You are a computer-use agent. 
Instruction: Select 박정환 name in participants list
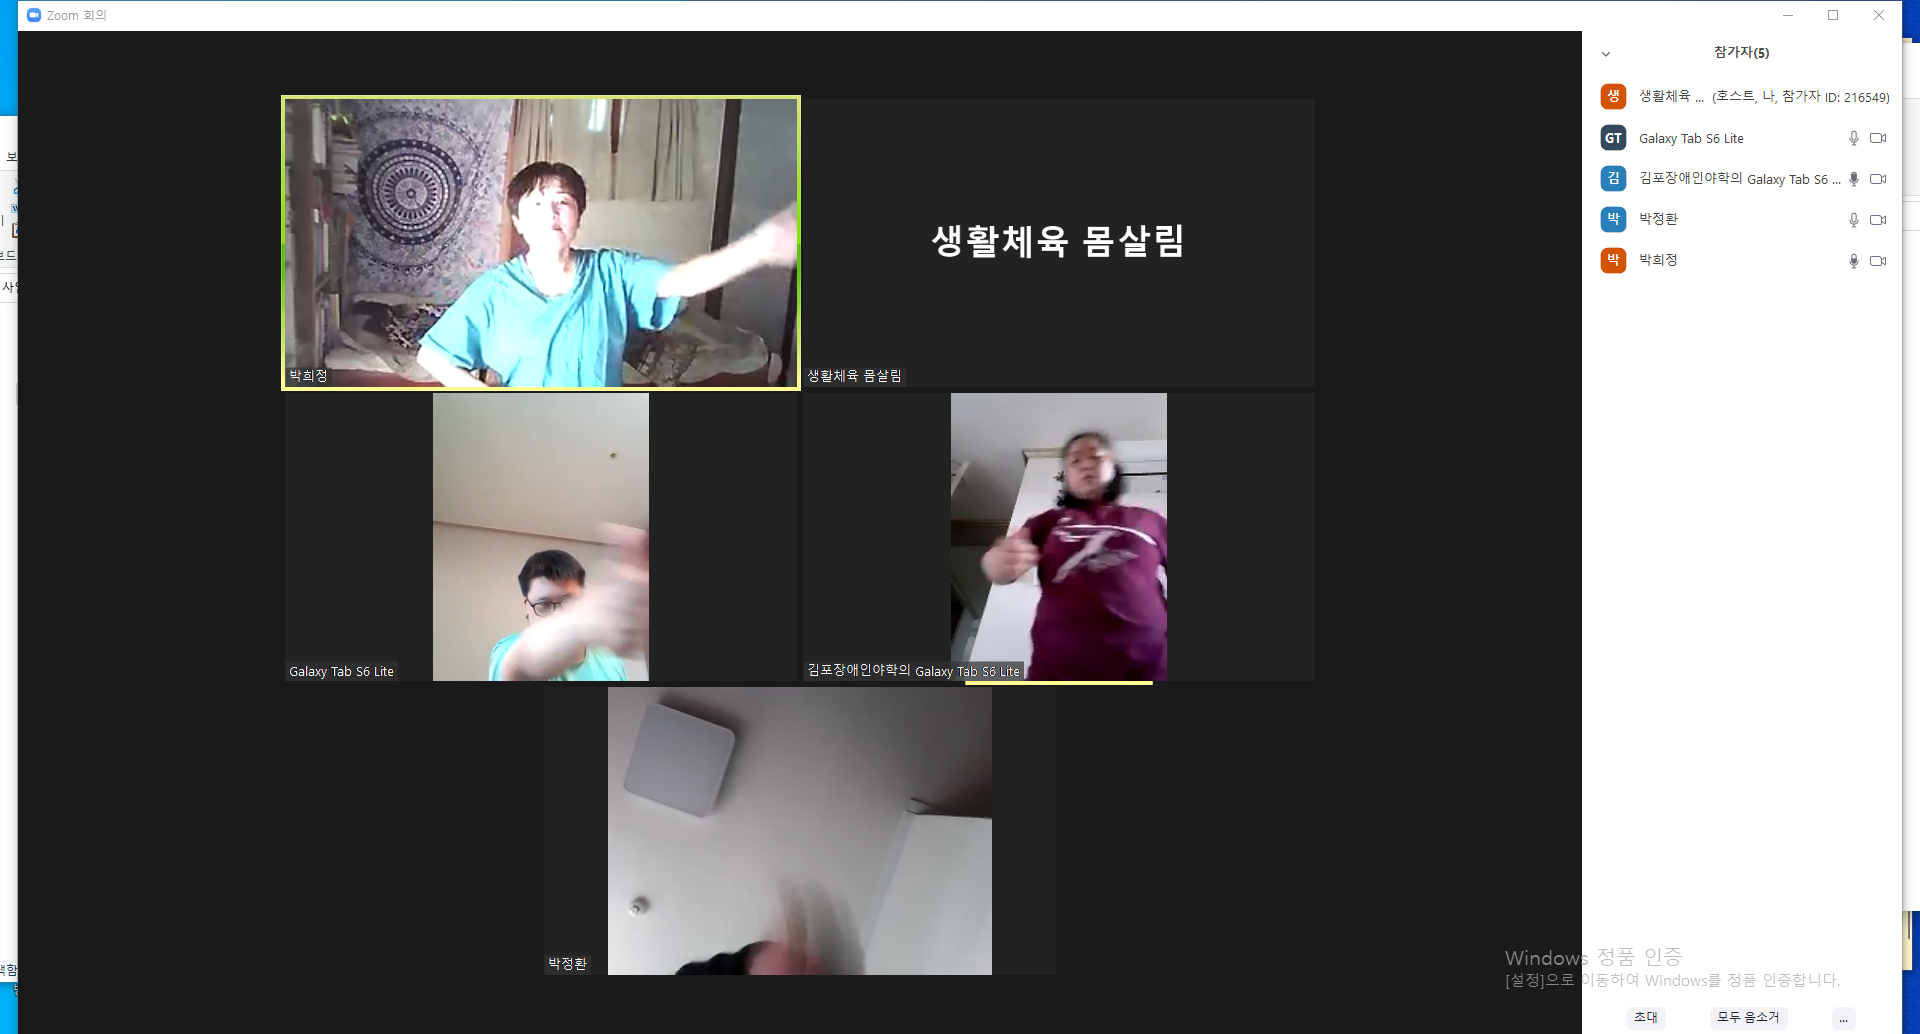click(1658, 219)
